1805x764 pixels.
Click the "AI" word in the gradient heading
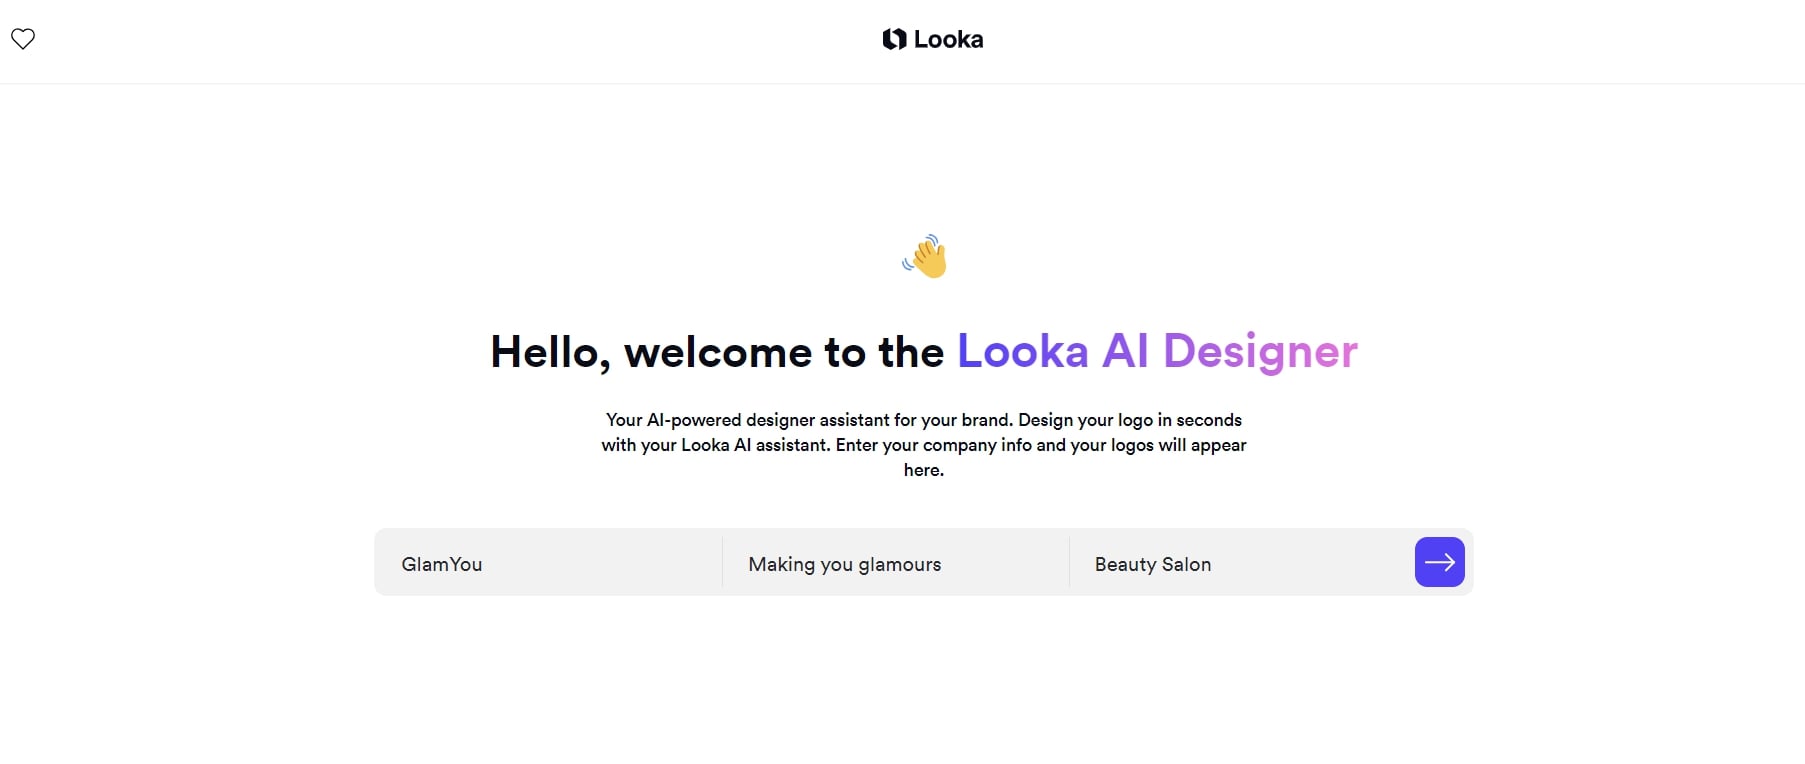(1125, 351)
